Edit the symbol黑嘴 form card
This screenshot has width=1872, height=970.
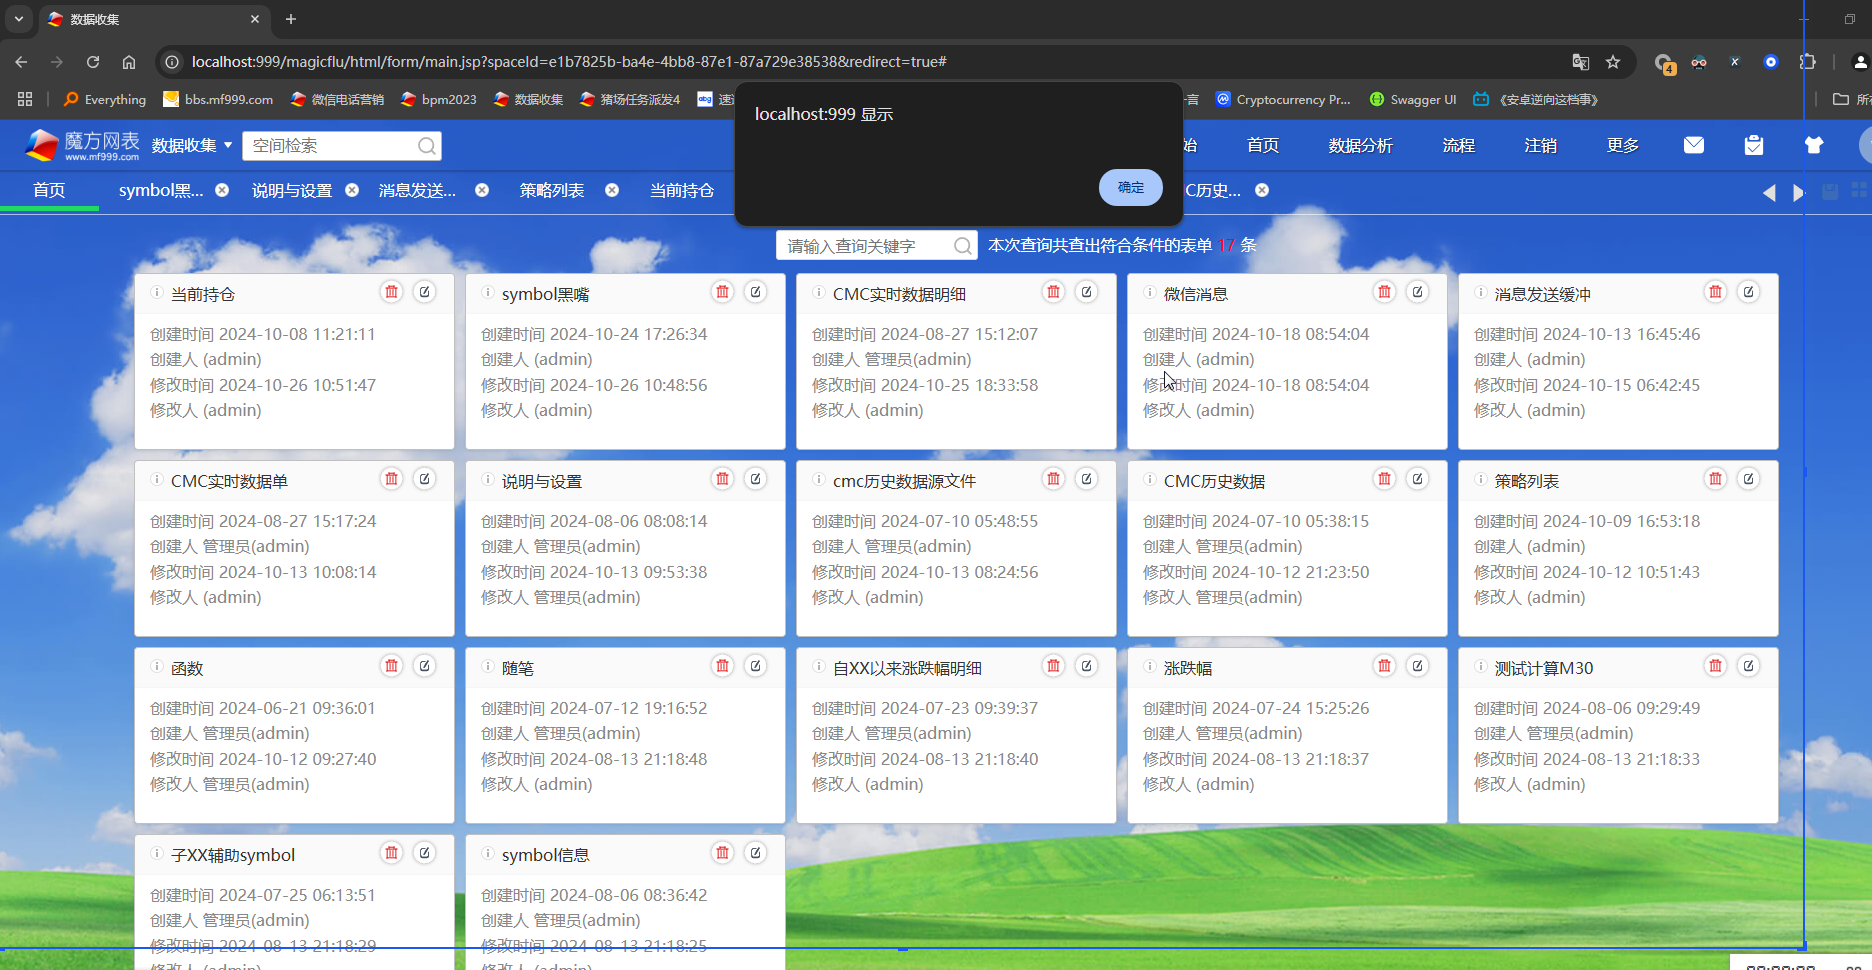(x=756, y=292)
